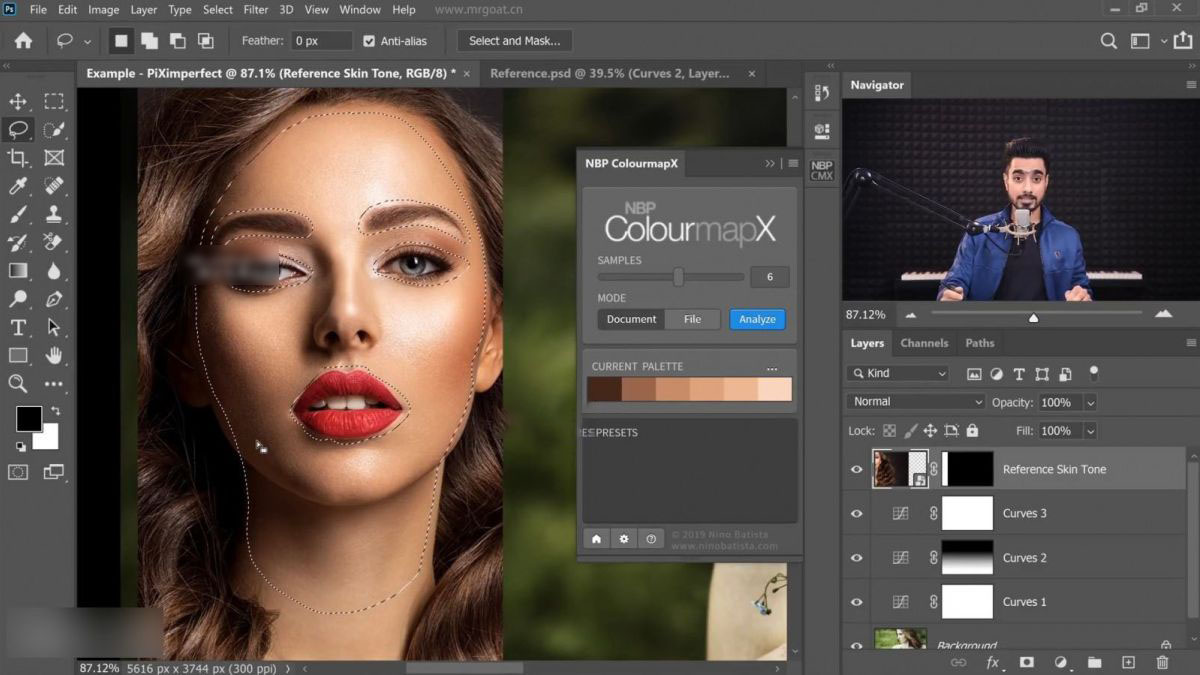Expand the layer Opacity dropdown arrow

pyautogui.click(x=1090, y=402)
